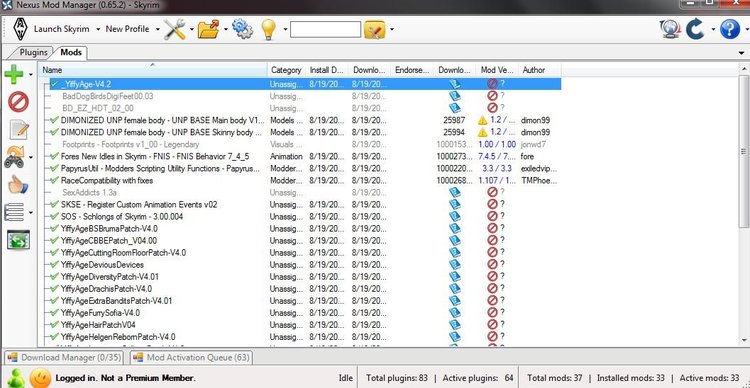Focus the toolbar search text field
Screen dimensions: 750x388
[325, 29]
